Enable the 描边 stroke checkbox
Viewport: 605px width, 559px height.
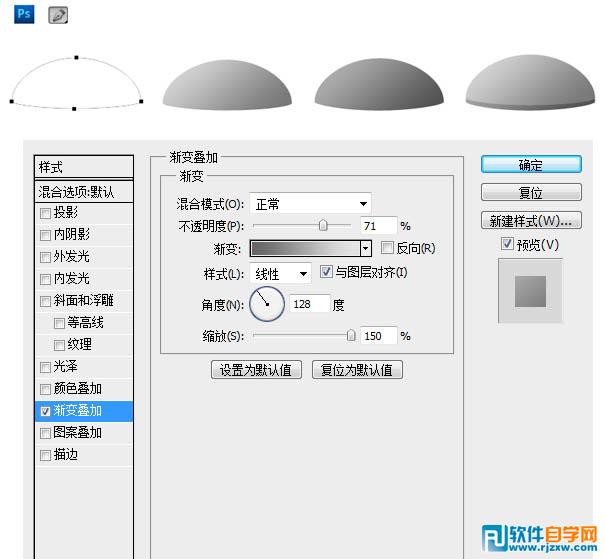(45, 455)
